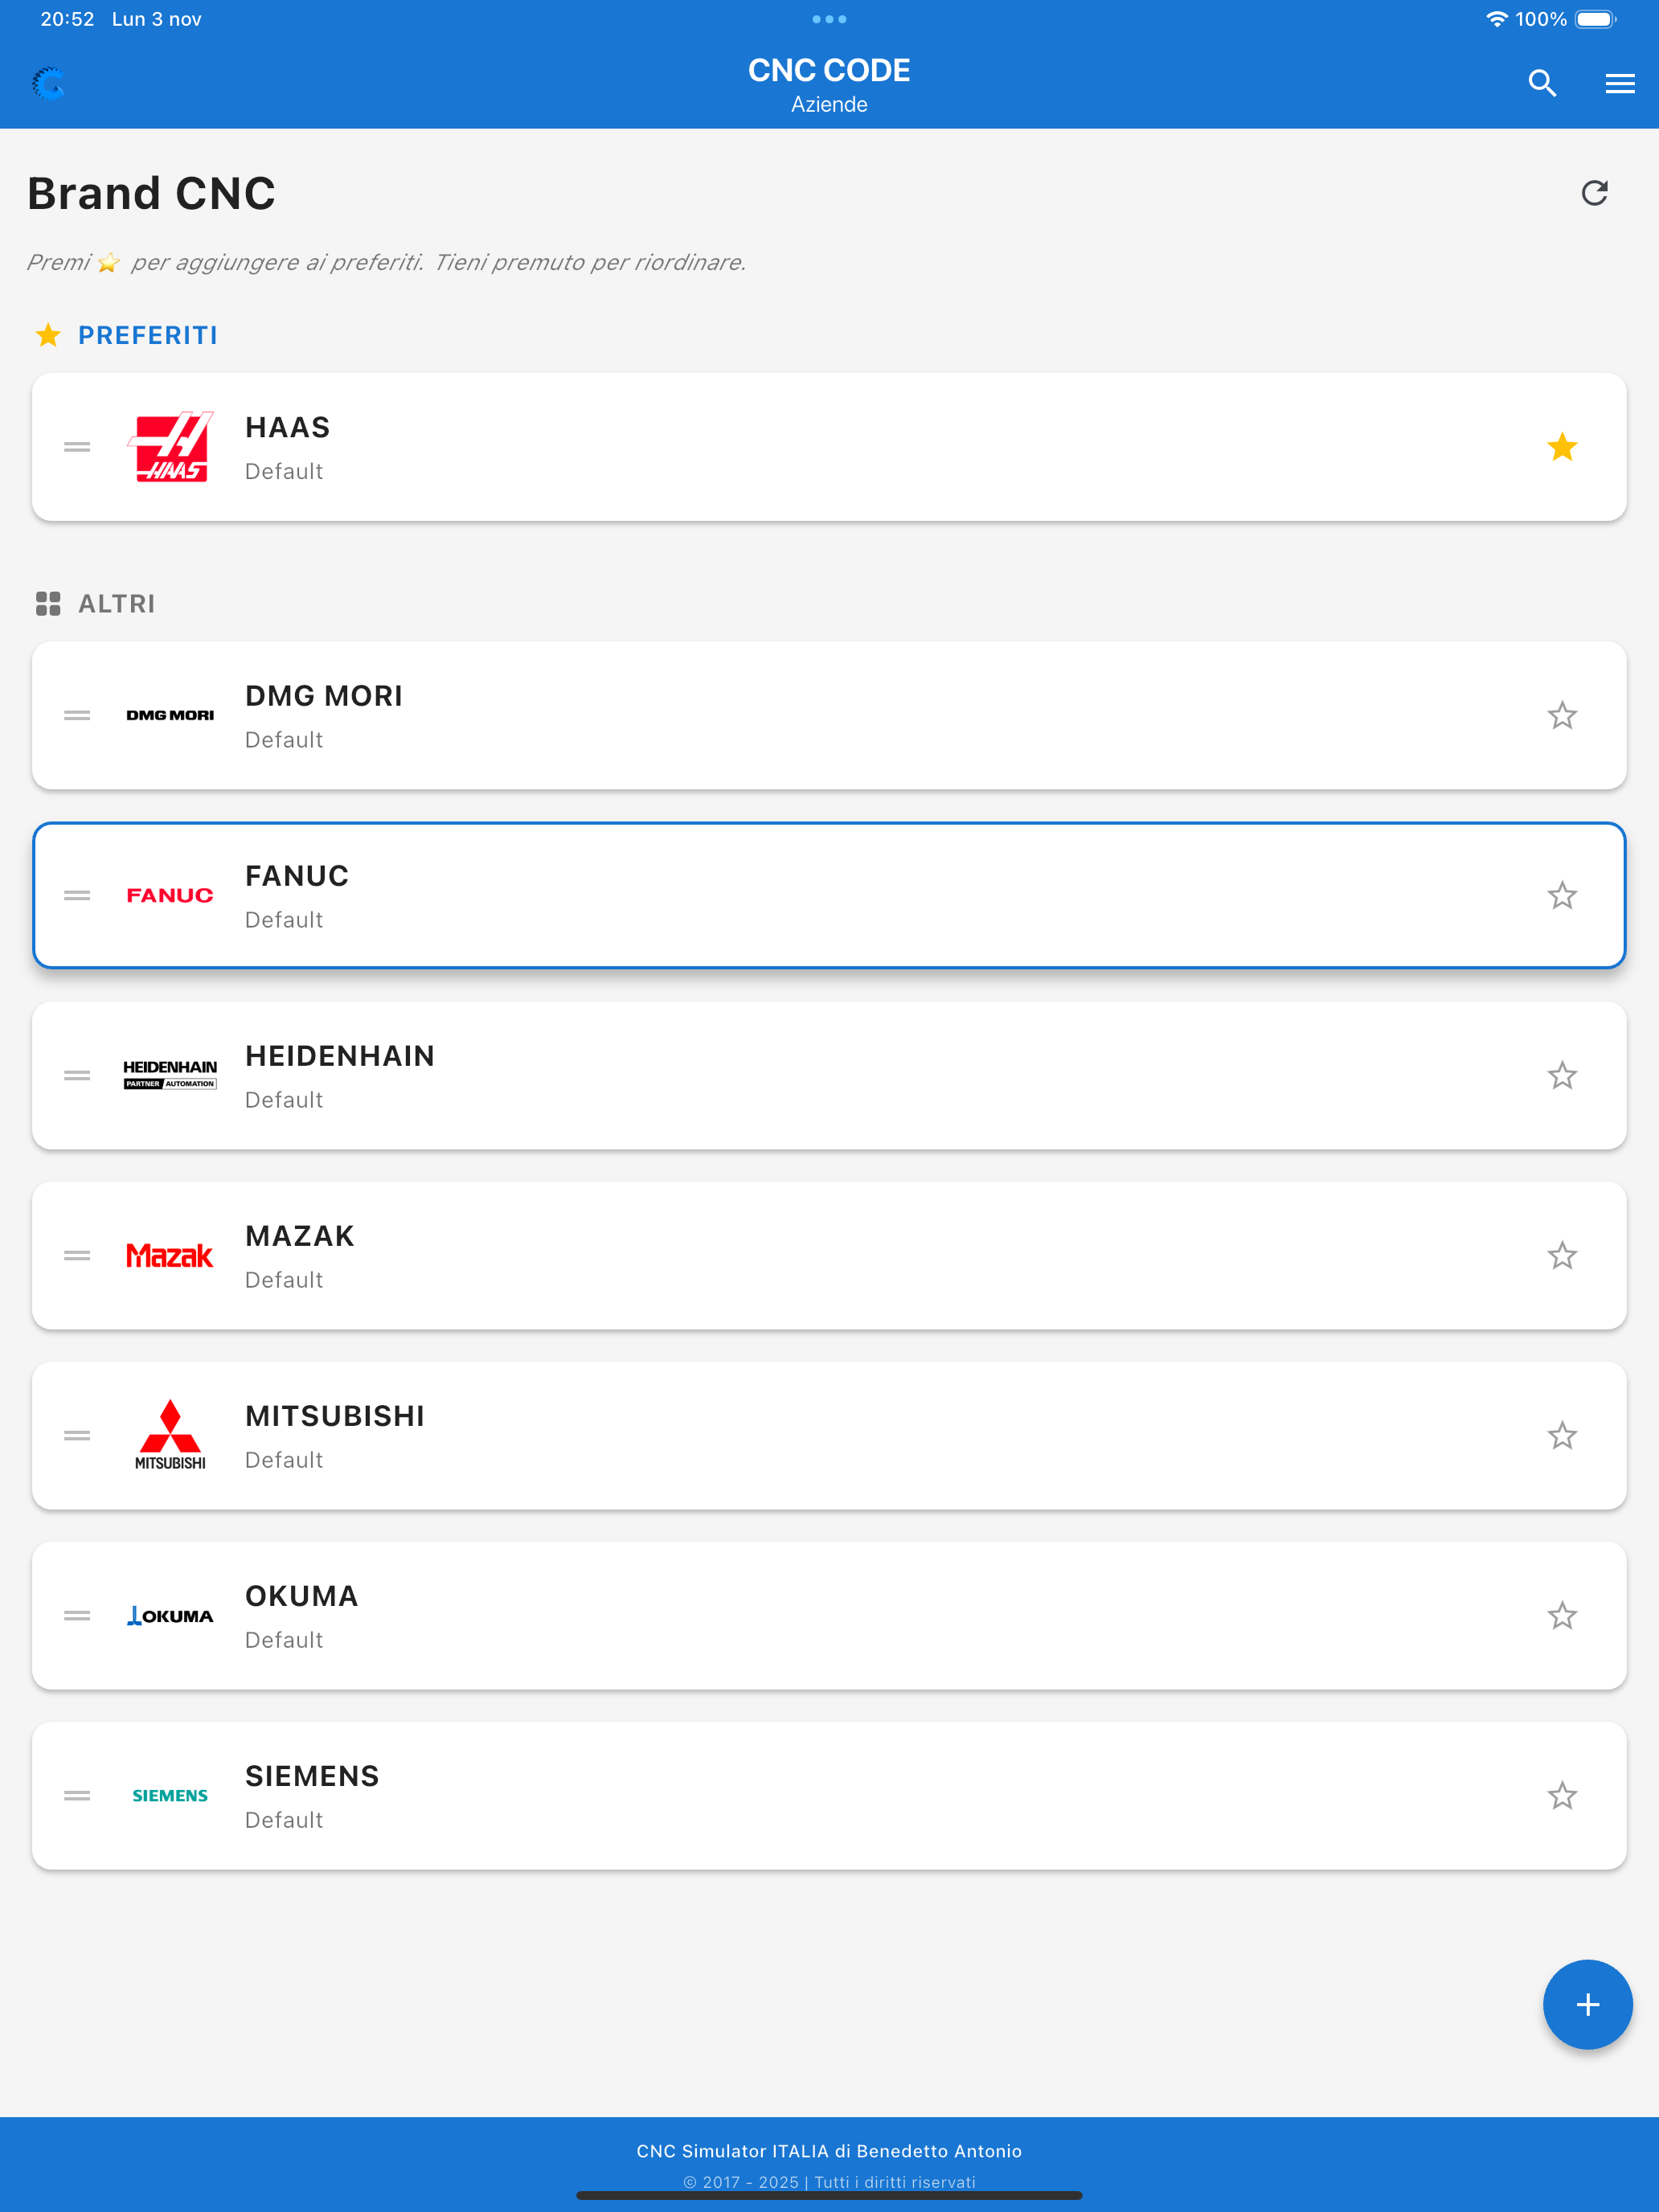Favorite MAZAK with star
1659x2212 pixels.
point(1562,1255)
